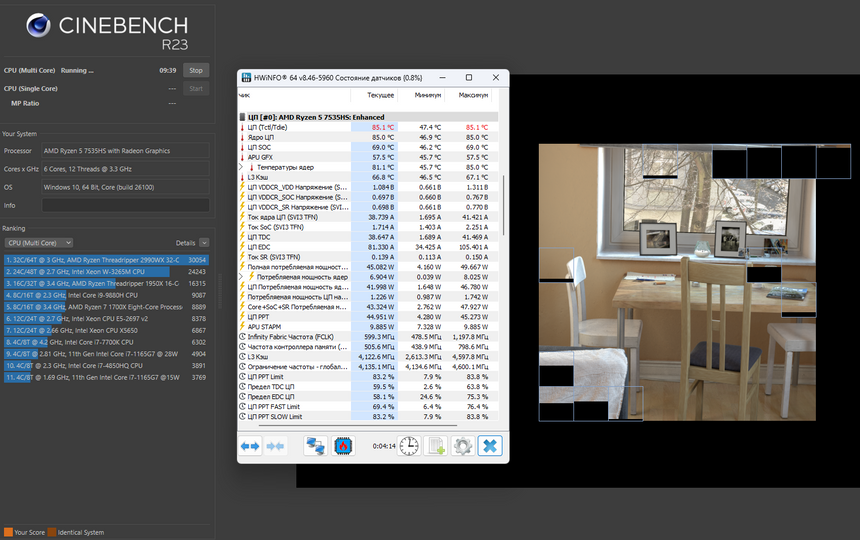860x540 pixels.
Task: Click the Cinebench R23 logo sphere
Action: 38,25
